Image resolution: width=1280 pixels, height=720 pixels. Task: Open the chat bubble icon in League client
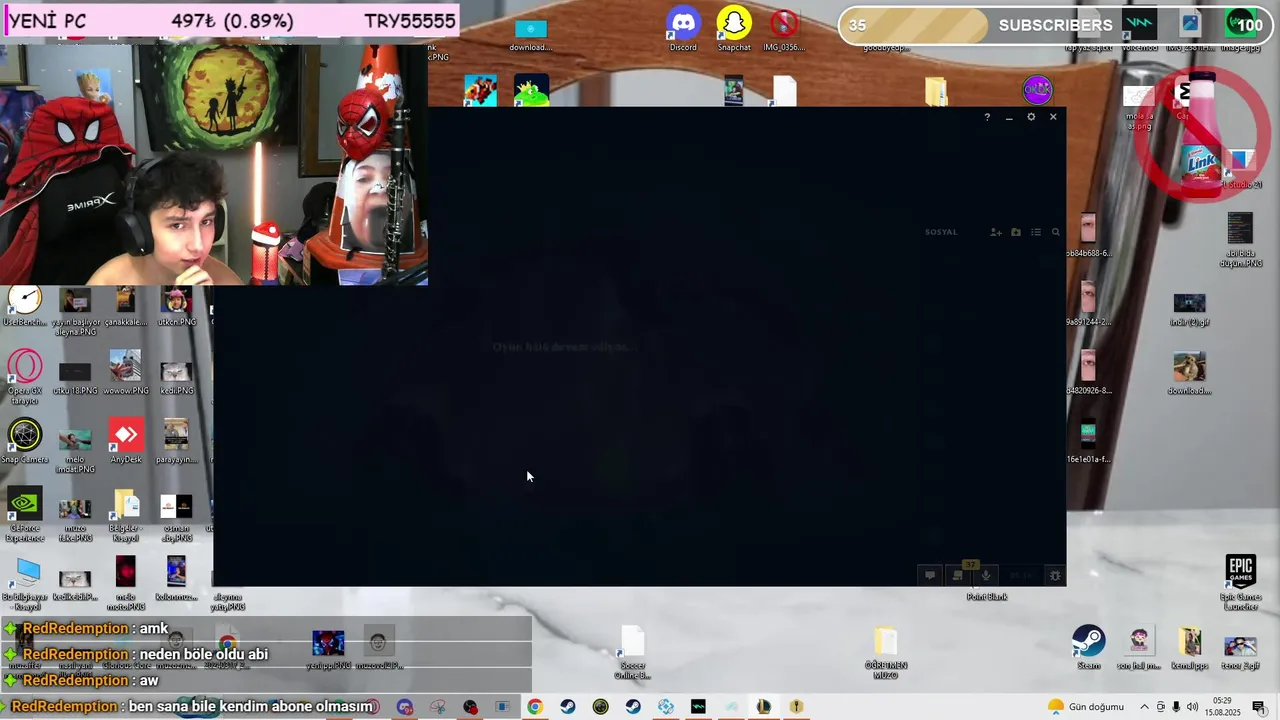click(x=930, y=575)
